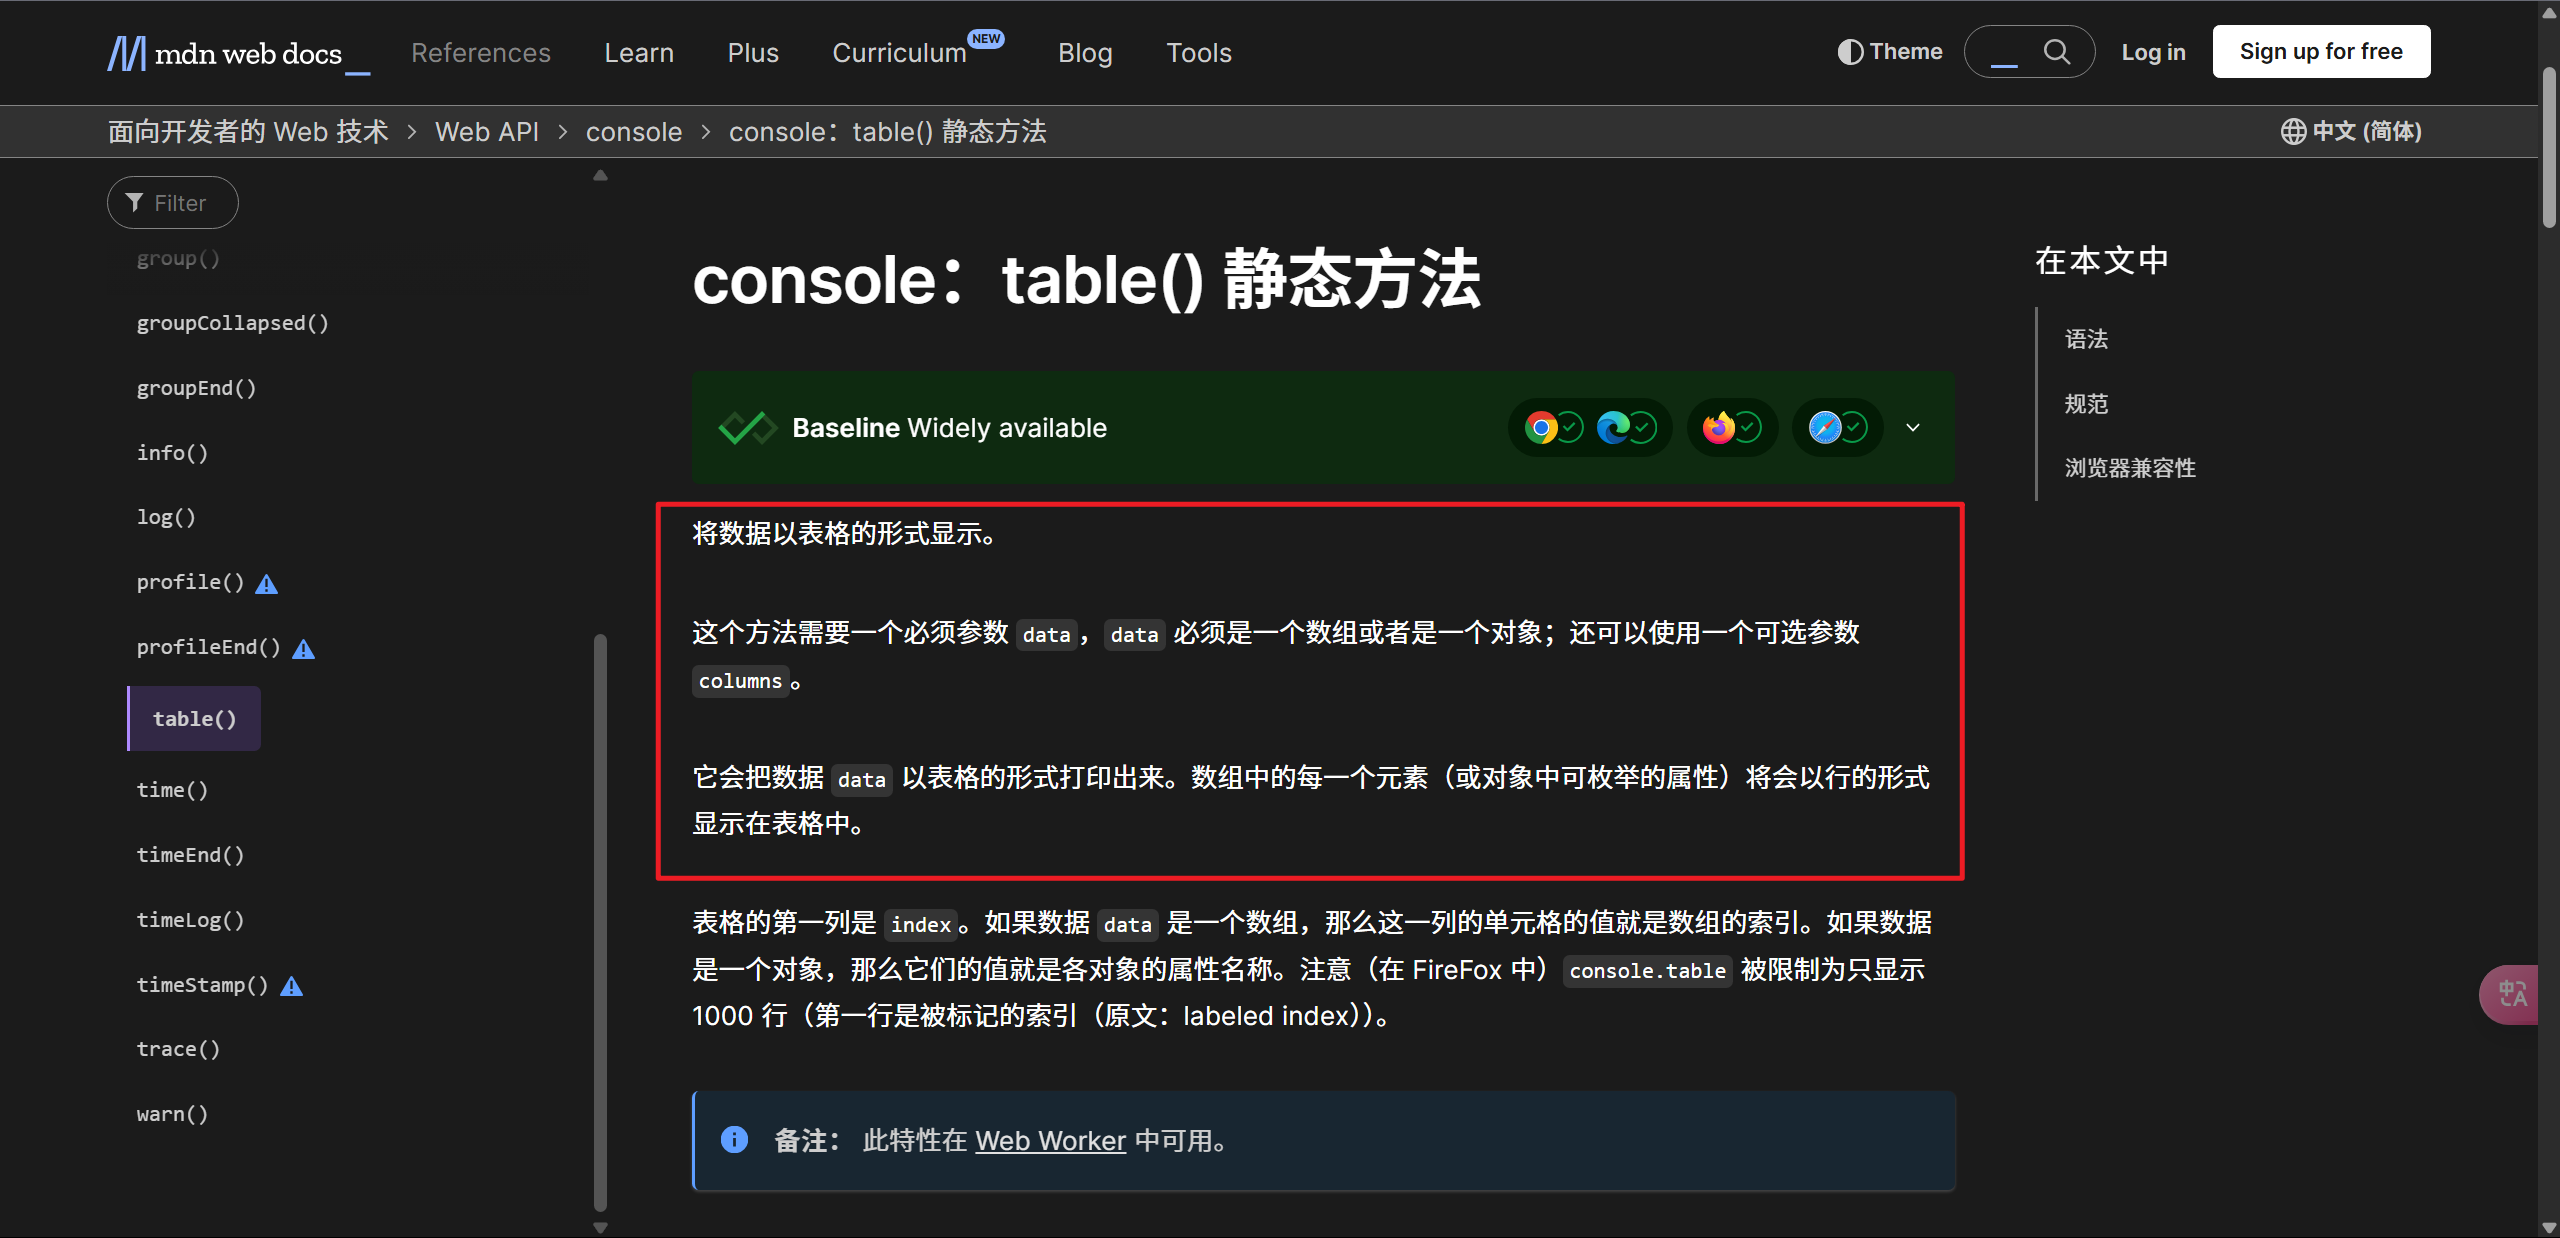The image size is (2560, 1238).
Task: Click the Edge browser support icon
Action: (x=1612, y=428)
